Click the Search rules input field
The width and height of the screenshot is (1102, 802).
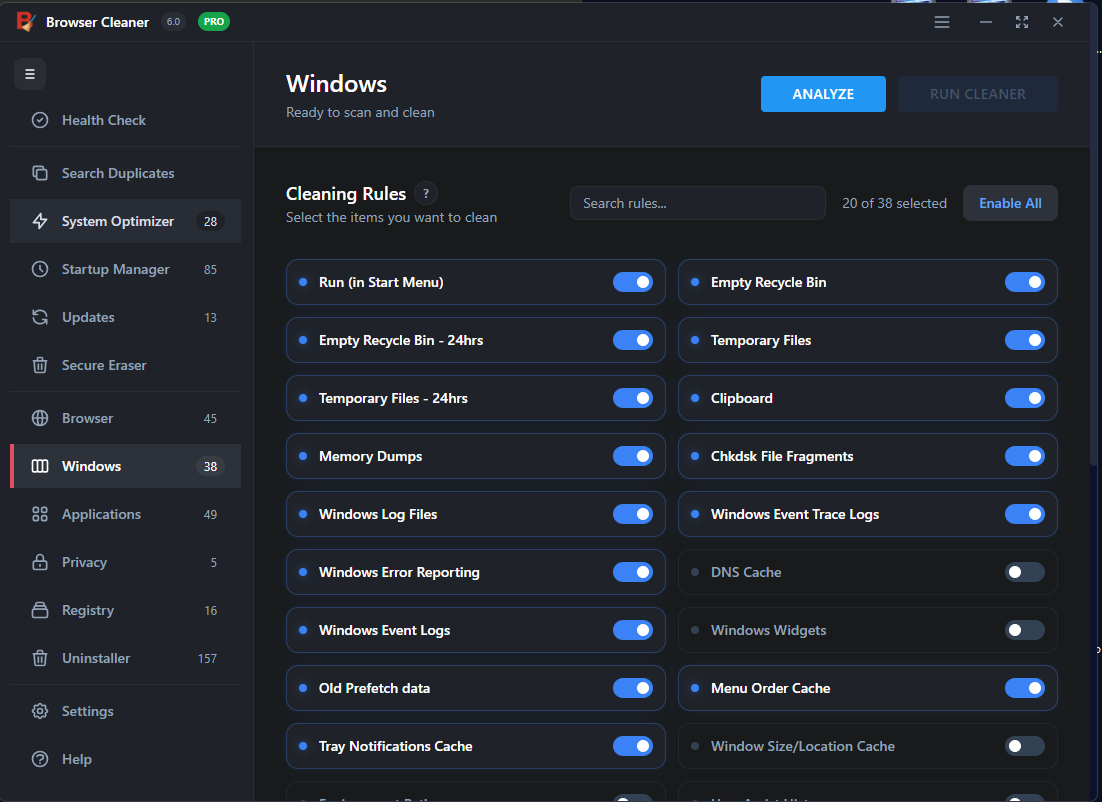pos(697,203)
